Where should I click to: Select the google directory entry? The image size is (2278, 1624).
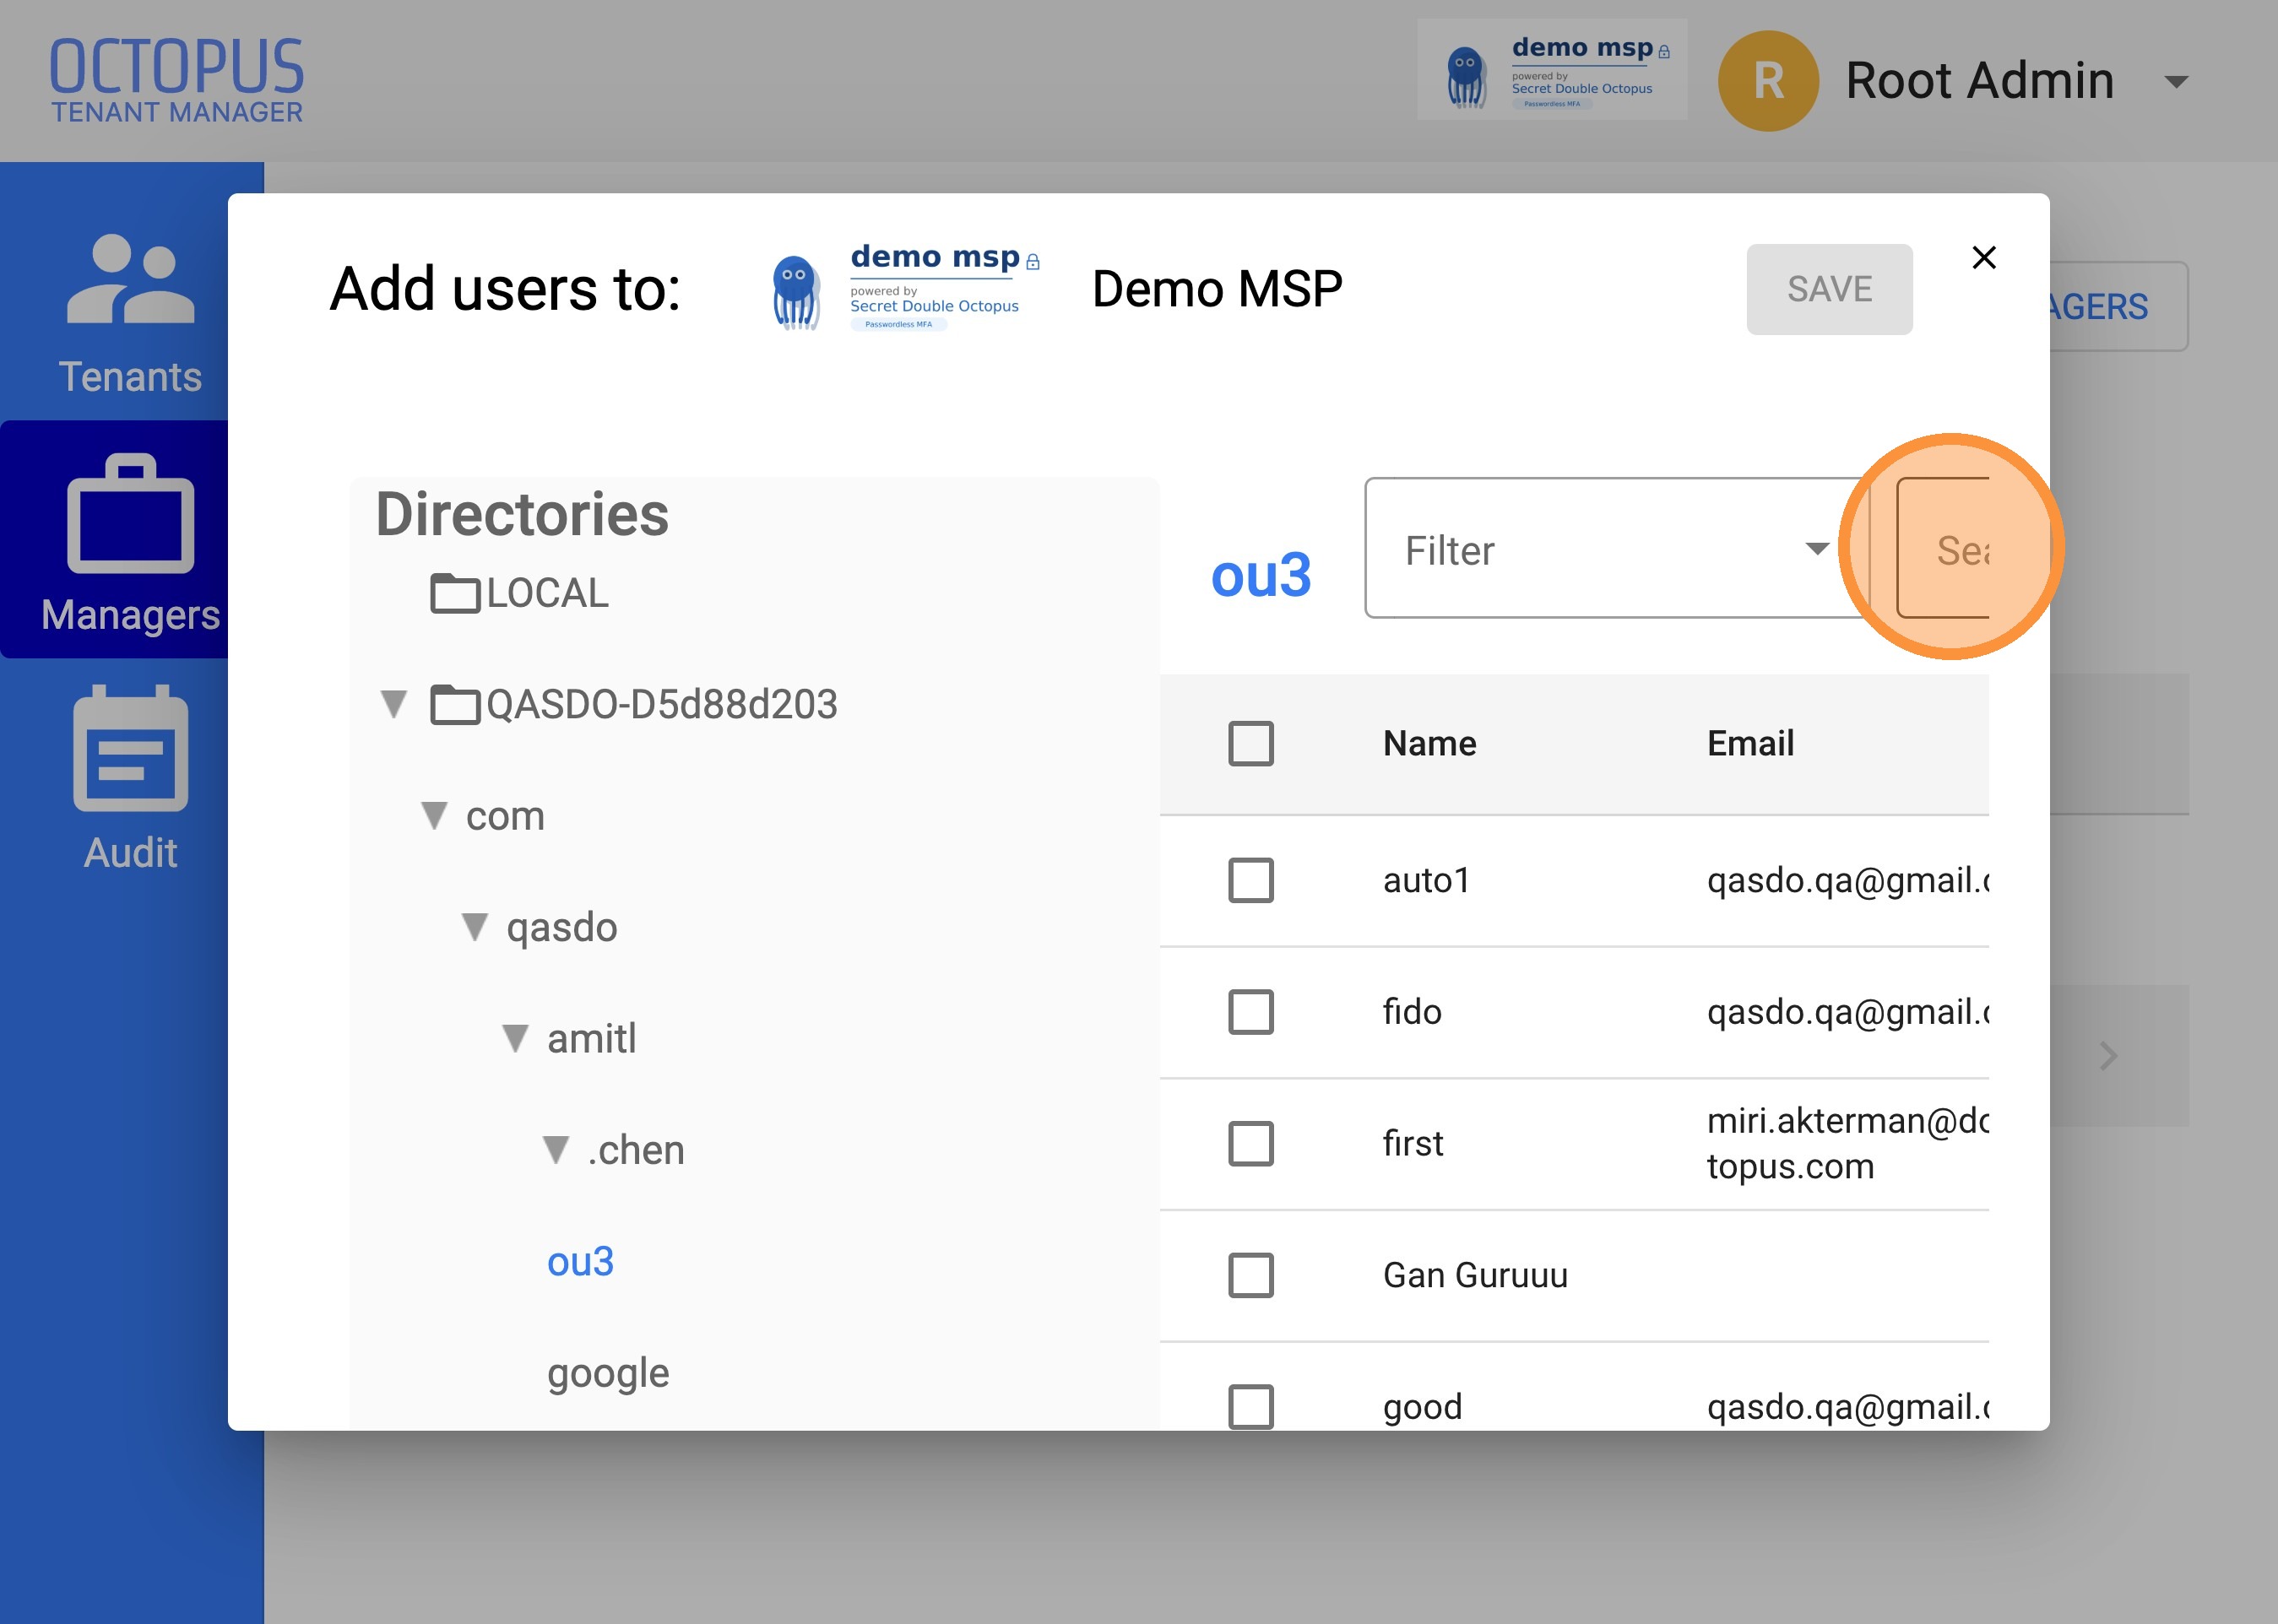608,1374
